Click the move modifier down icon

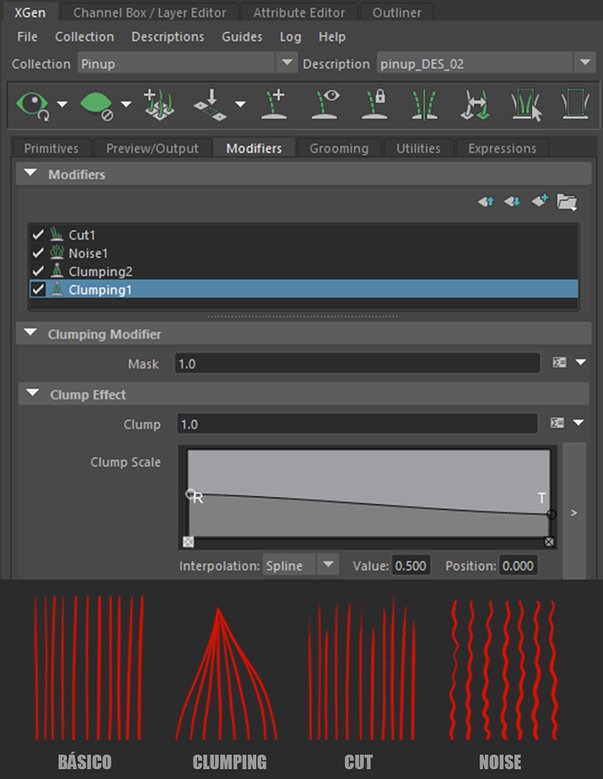click(x=512, y=202)
